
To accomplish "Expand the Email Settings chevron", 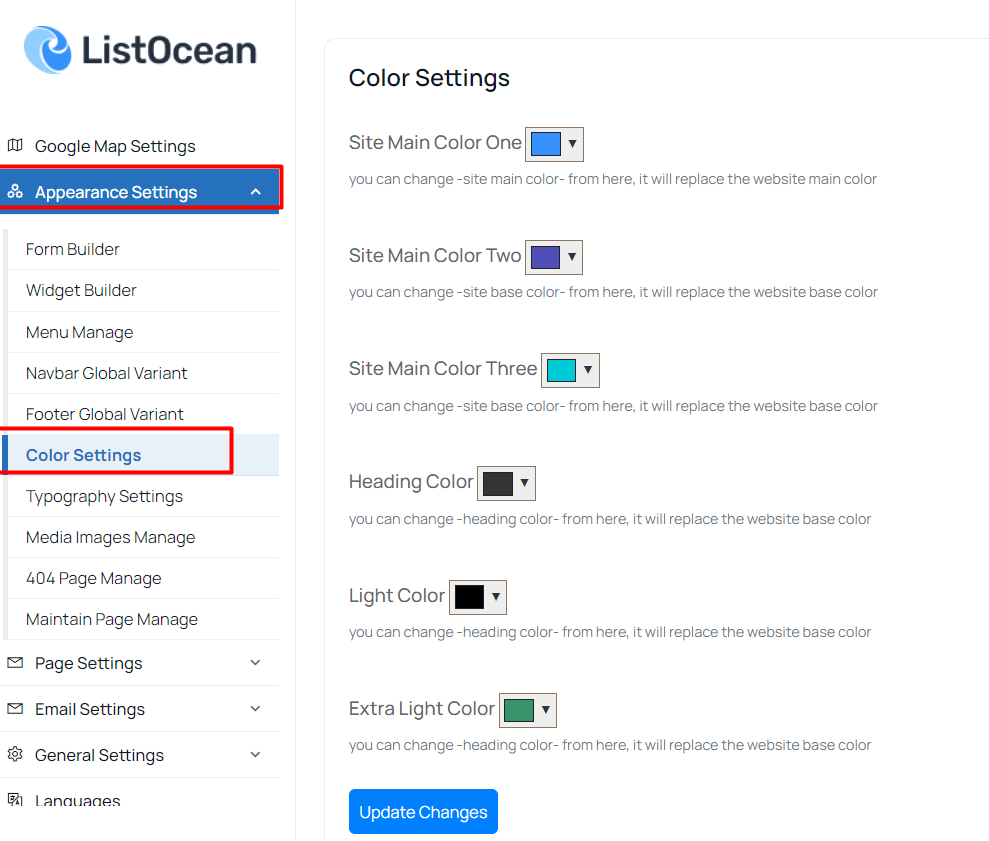I will pyautogui.click(x=255, y=709).
